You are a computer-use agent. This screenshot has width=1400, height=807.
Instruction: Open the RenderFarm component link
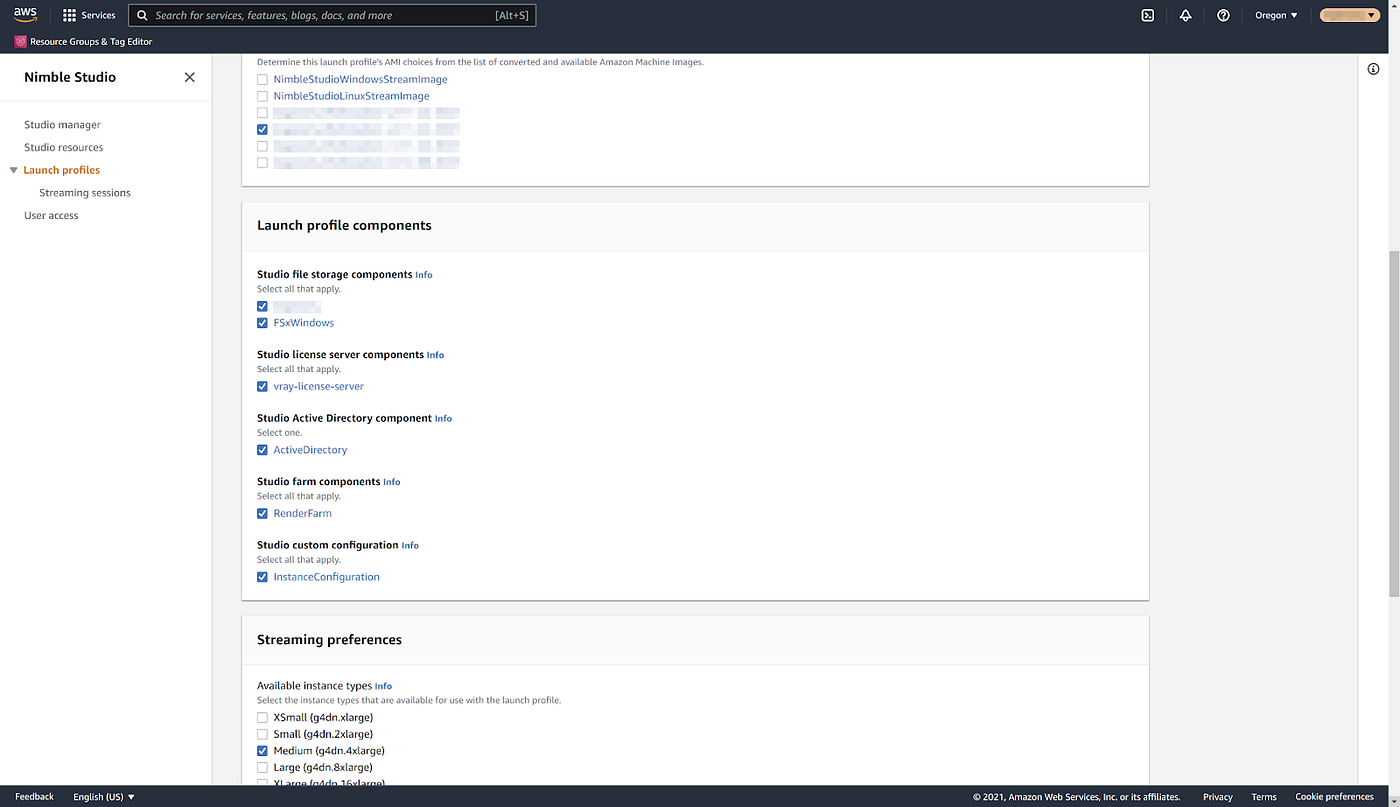click(302, 513)
